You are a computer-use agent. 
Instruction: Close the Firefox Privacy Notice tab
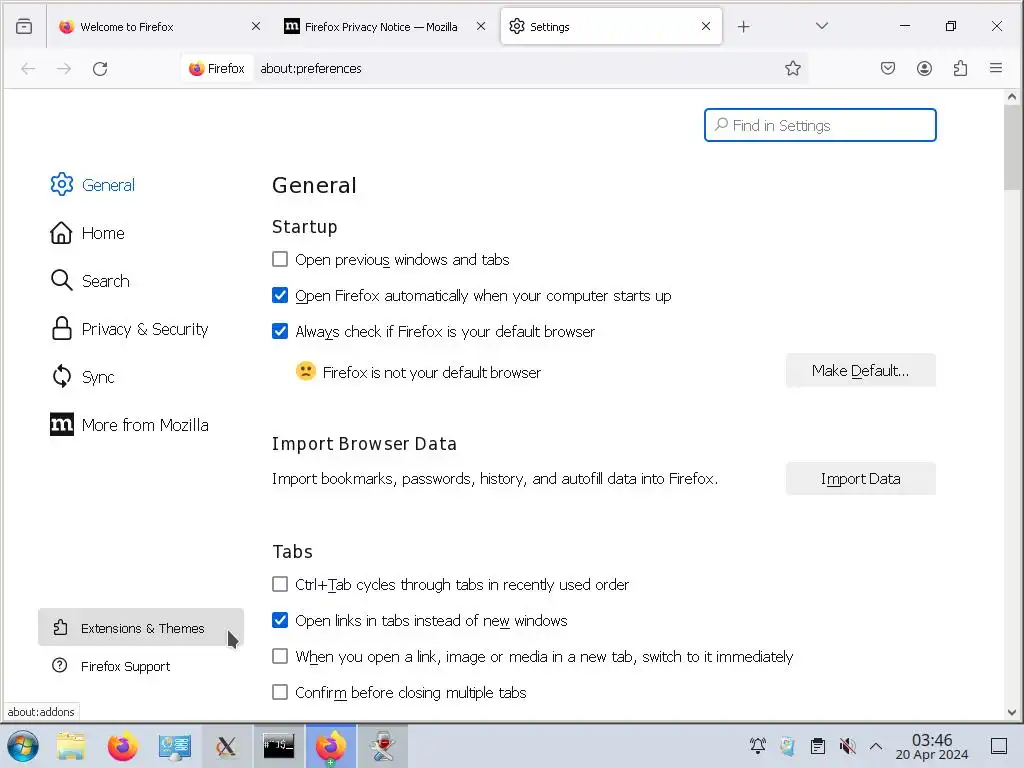tap(481, 26)
